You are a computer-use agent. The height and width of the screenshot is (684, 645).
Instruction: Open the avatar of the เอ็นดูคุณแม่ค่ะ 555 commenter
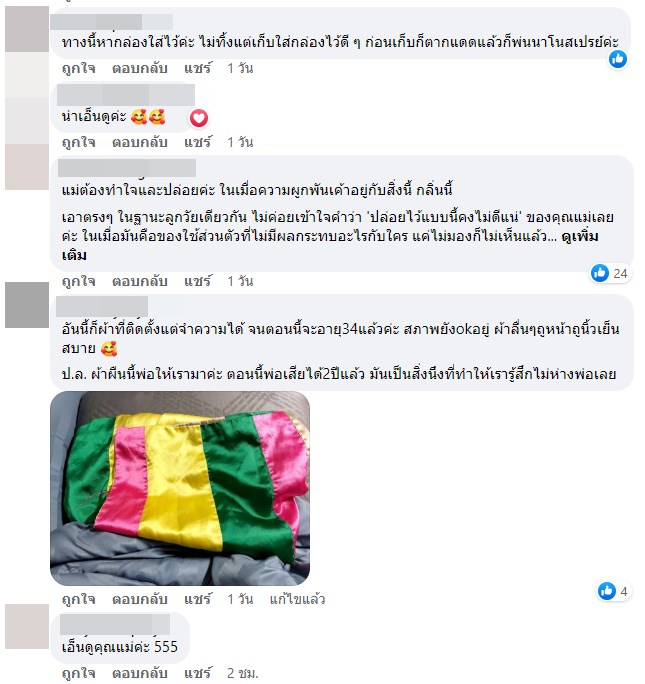pyautogui.click(x=27, y=626)
